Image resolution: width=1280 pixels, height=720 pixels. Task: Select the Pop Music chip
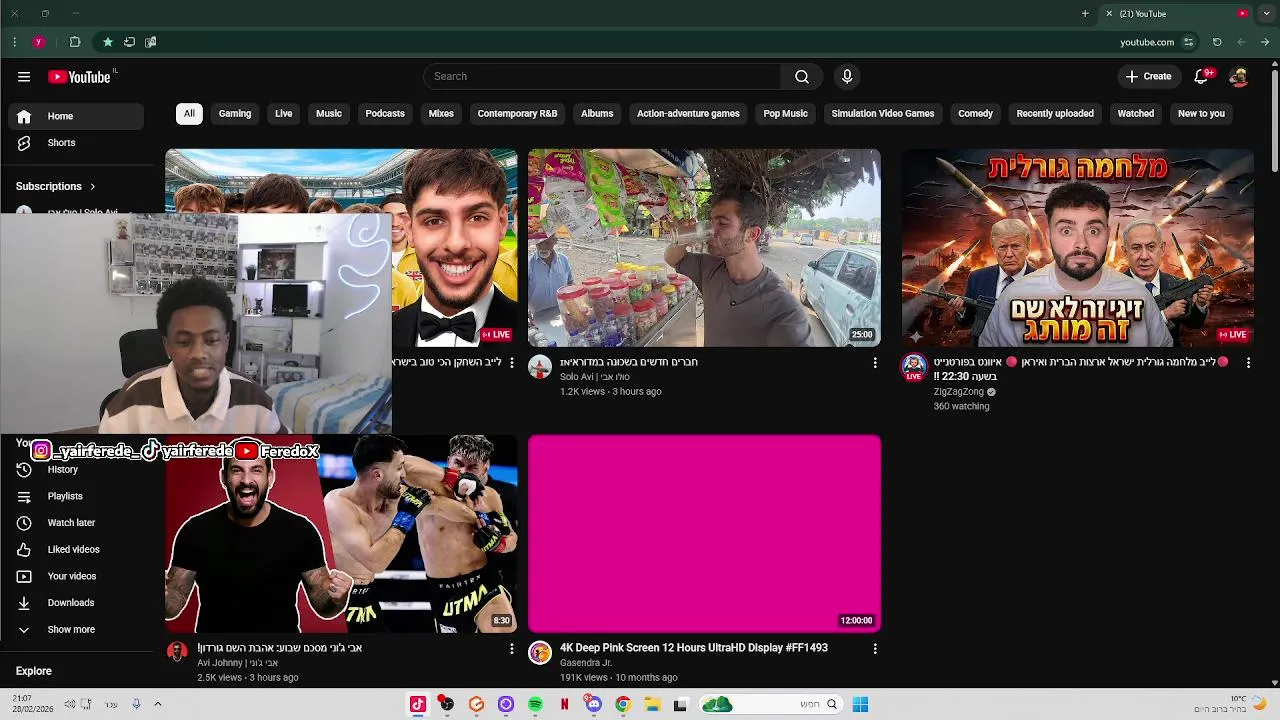(785, 114)
